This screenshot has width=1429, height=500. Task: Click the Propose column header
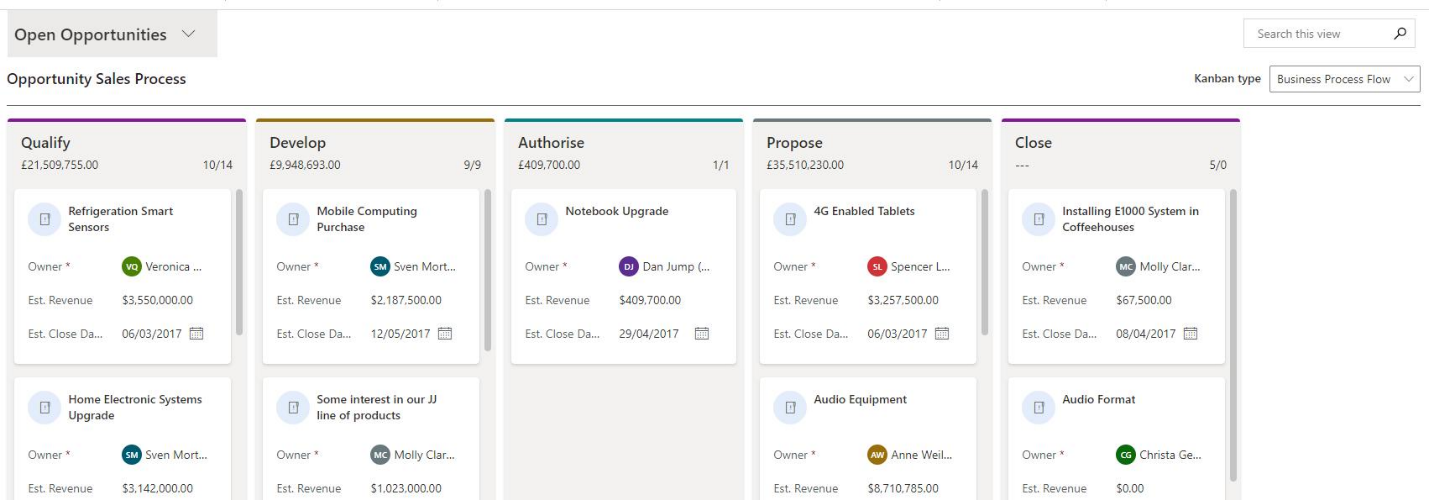795,143
